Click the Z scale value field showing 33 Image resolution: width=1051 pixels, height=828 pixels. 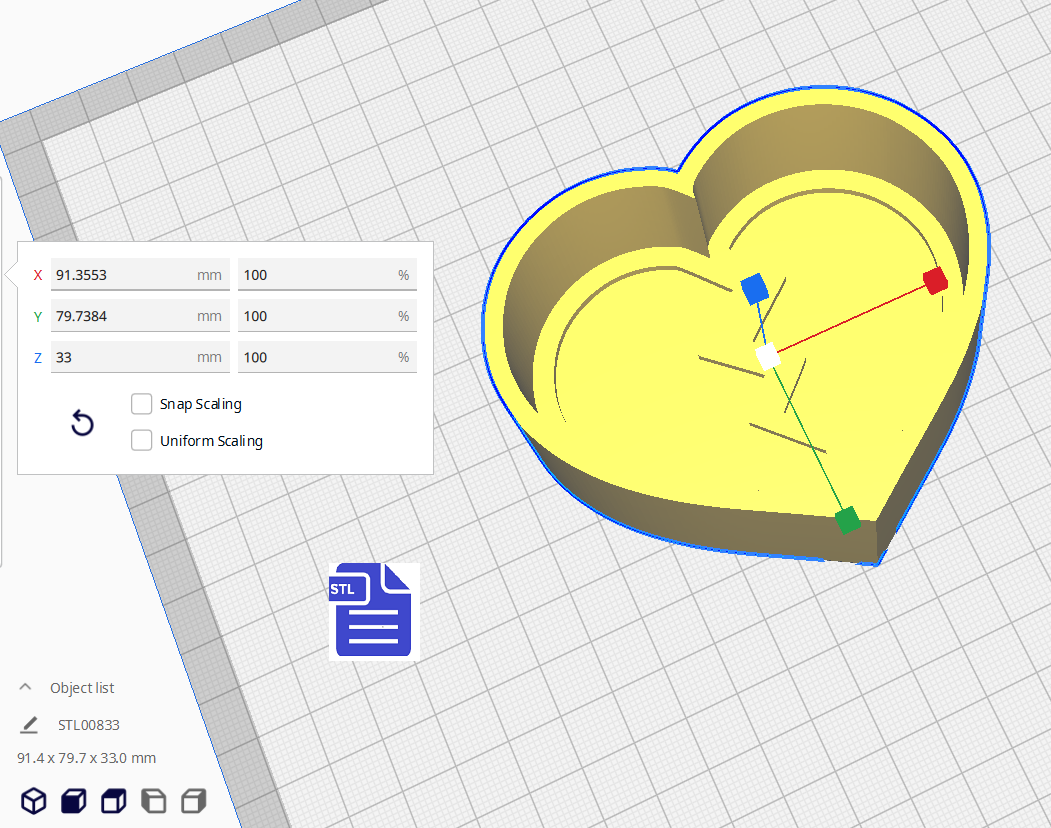click(140, 356)
